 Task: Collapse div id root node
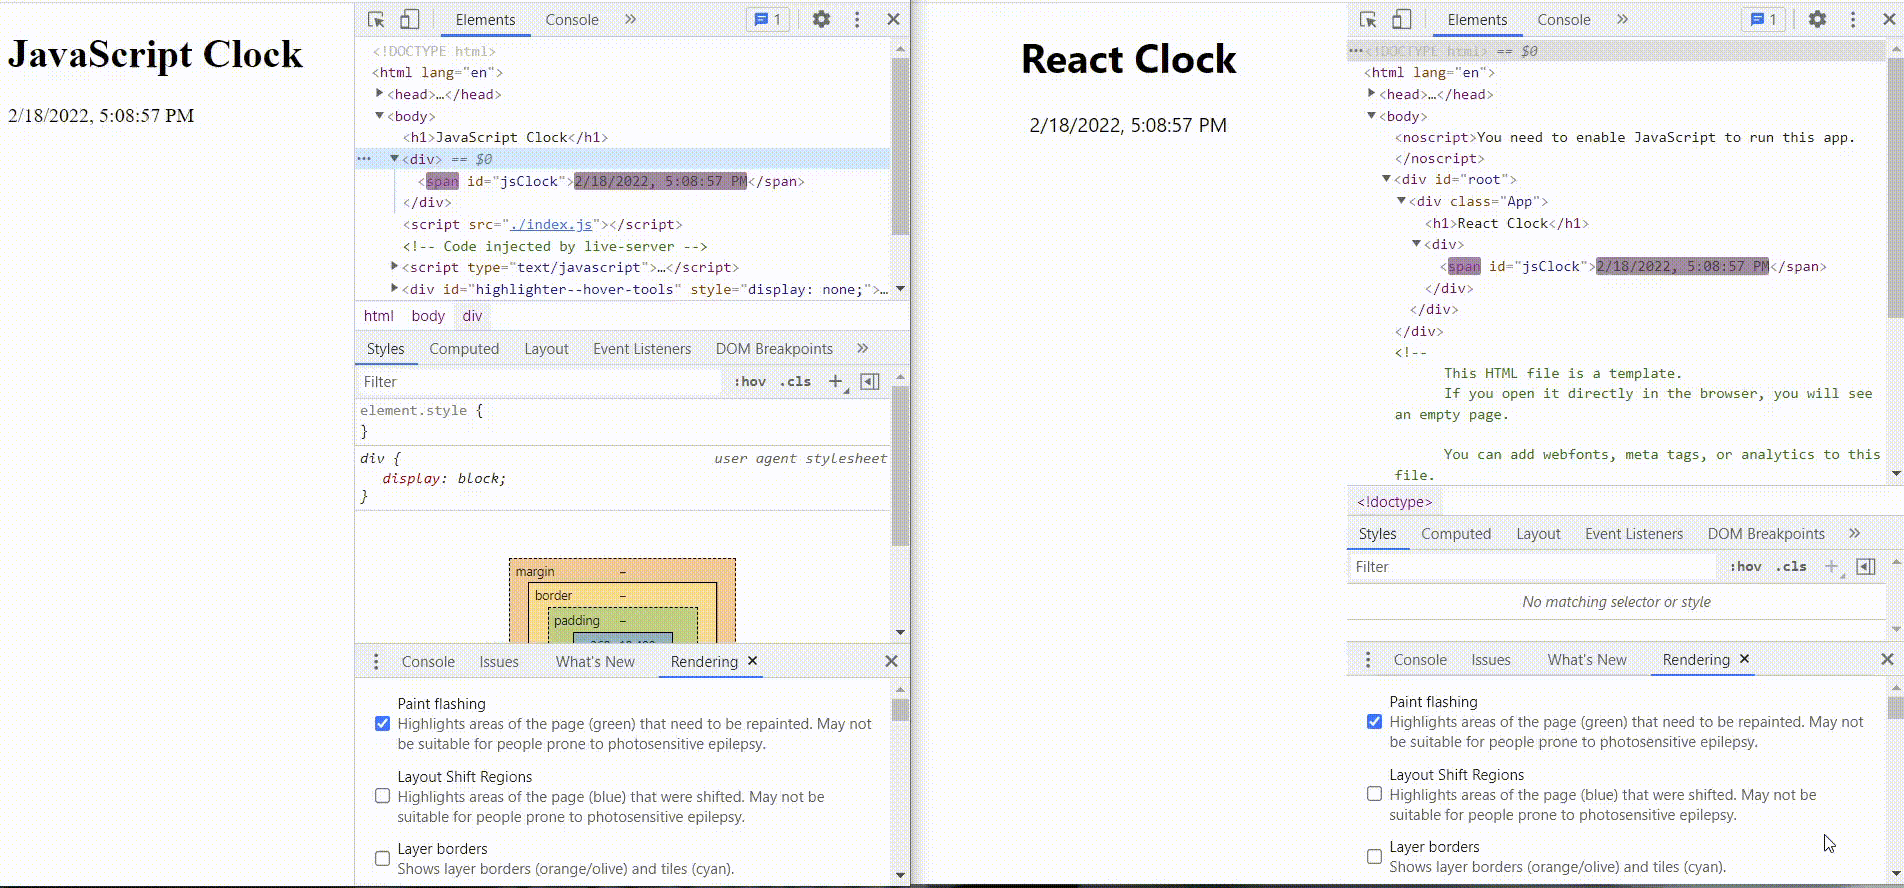(x=1386, y=179)
